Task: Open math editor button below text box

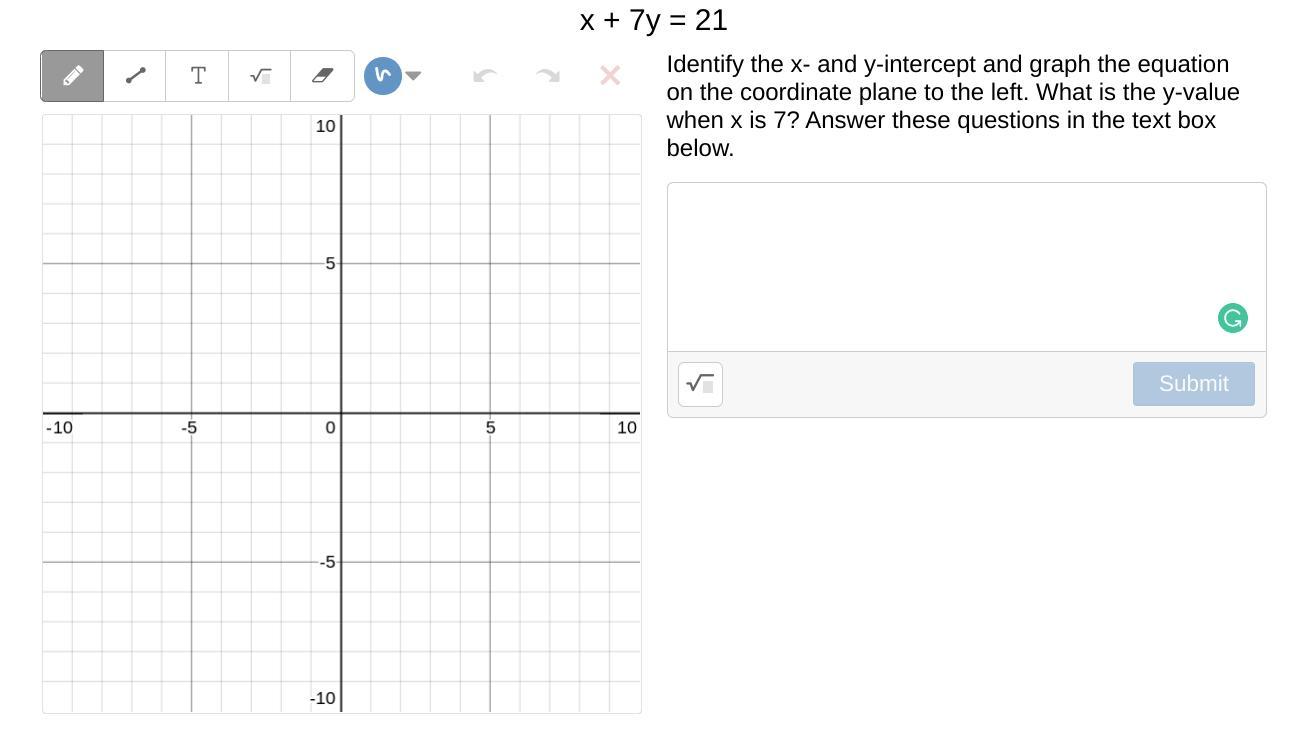Action: (700, 384)
